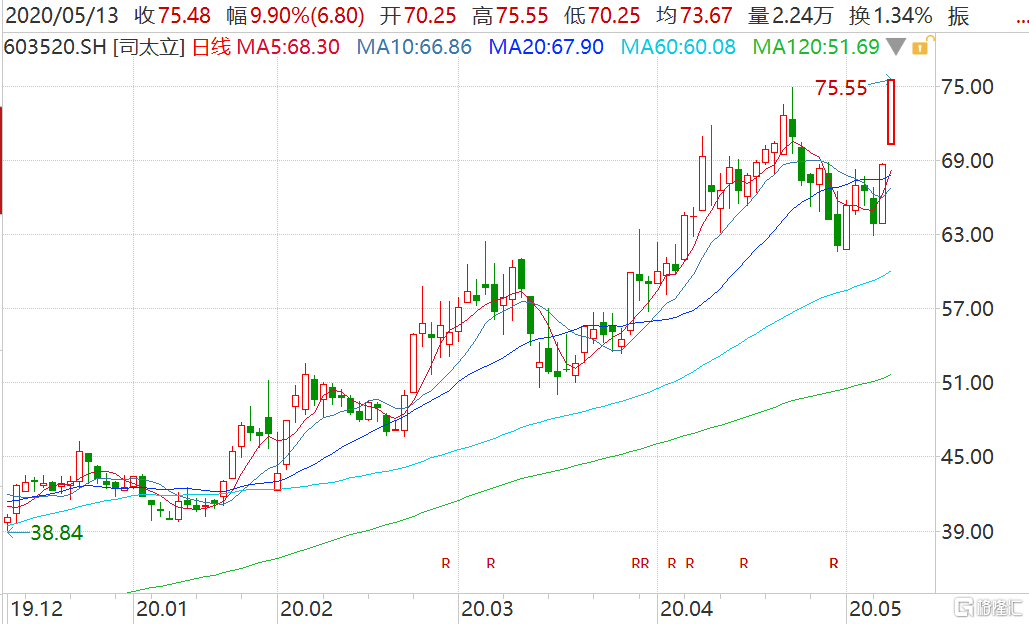Click the 57.00 price axis label
Viewport: 1029px width, 624px height.
968,308
